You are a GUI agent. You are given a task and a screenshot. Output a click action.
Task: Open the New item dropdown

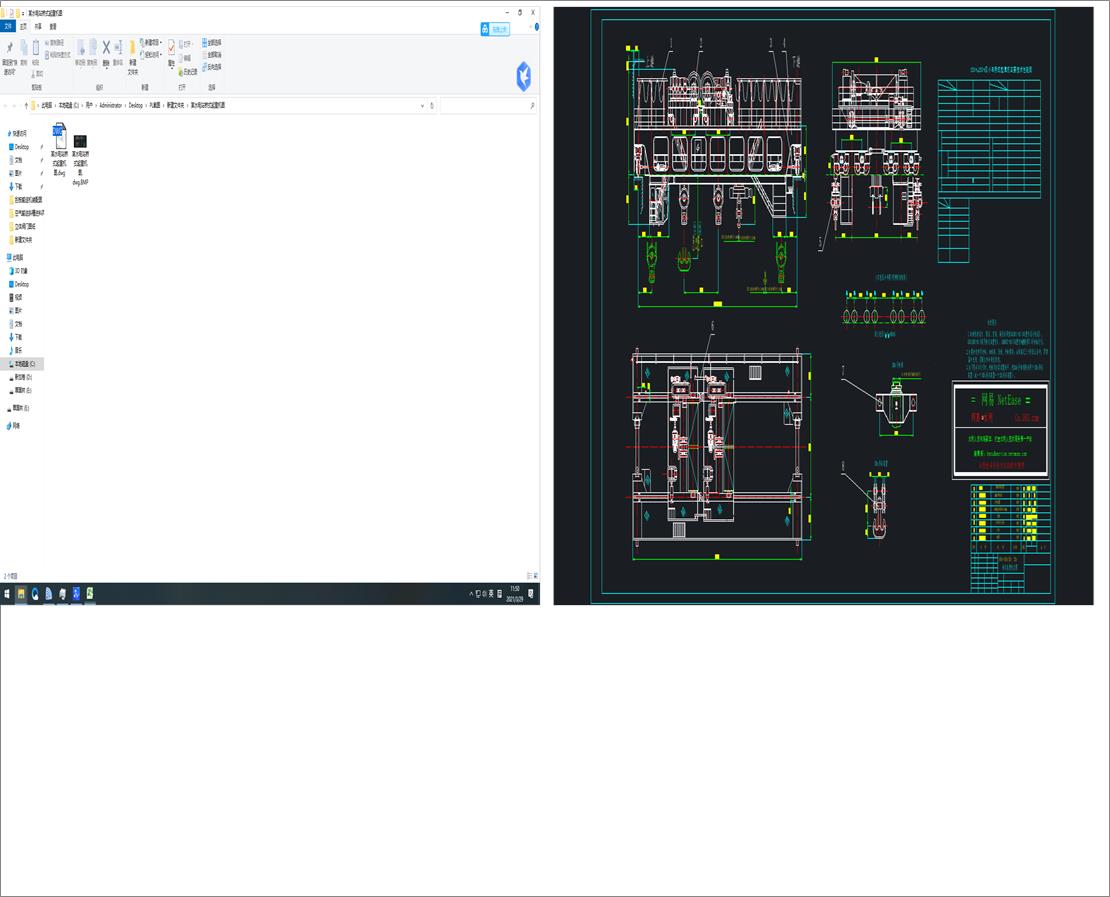(151, 42)
